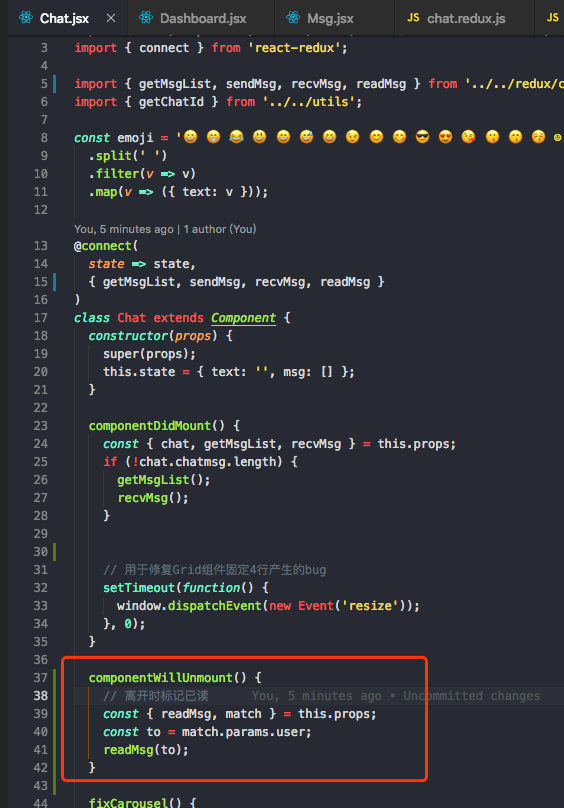This screenshot has height=808, width=564.
Task: Click setTimeout on line 32
Action: 139,587
